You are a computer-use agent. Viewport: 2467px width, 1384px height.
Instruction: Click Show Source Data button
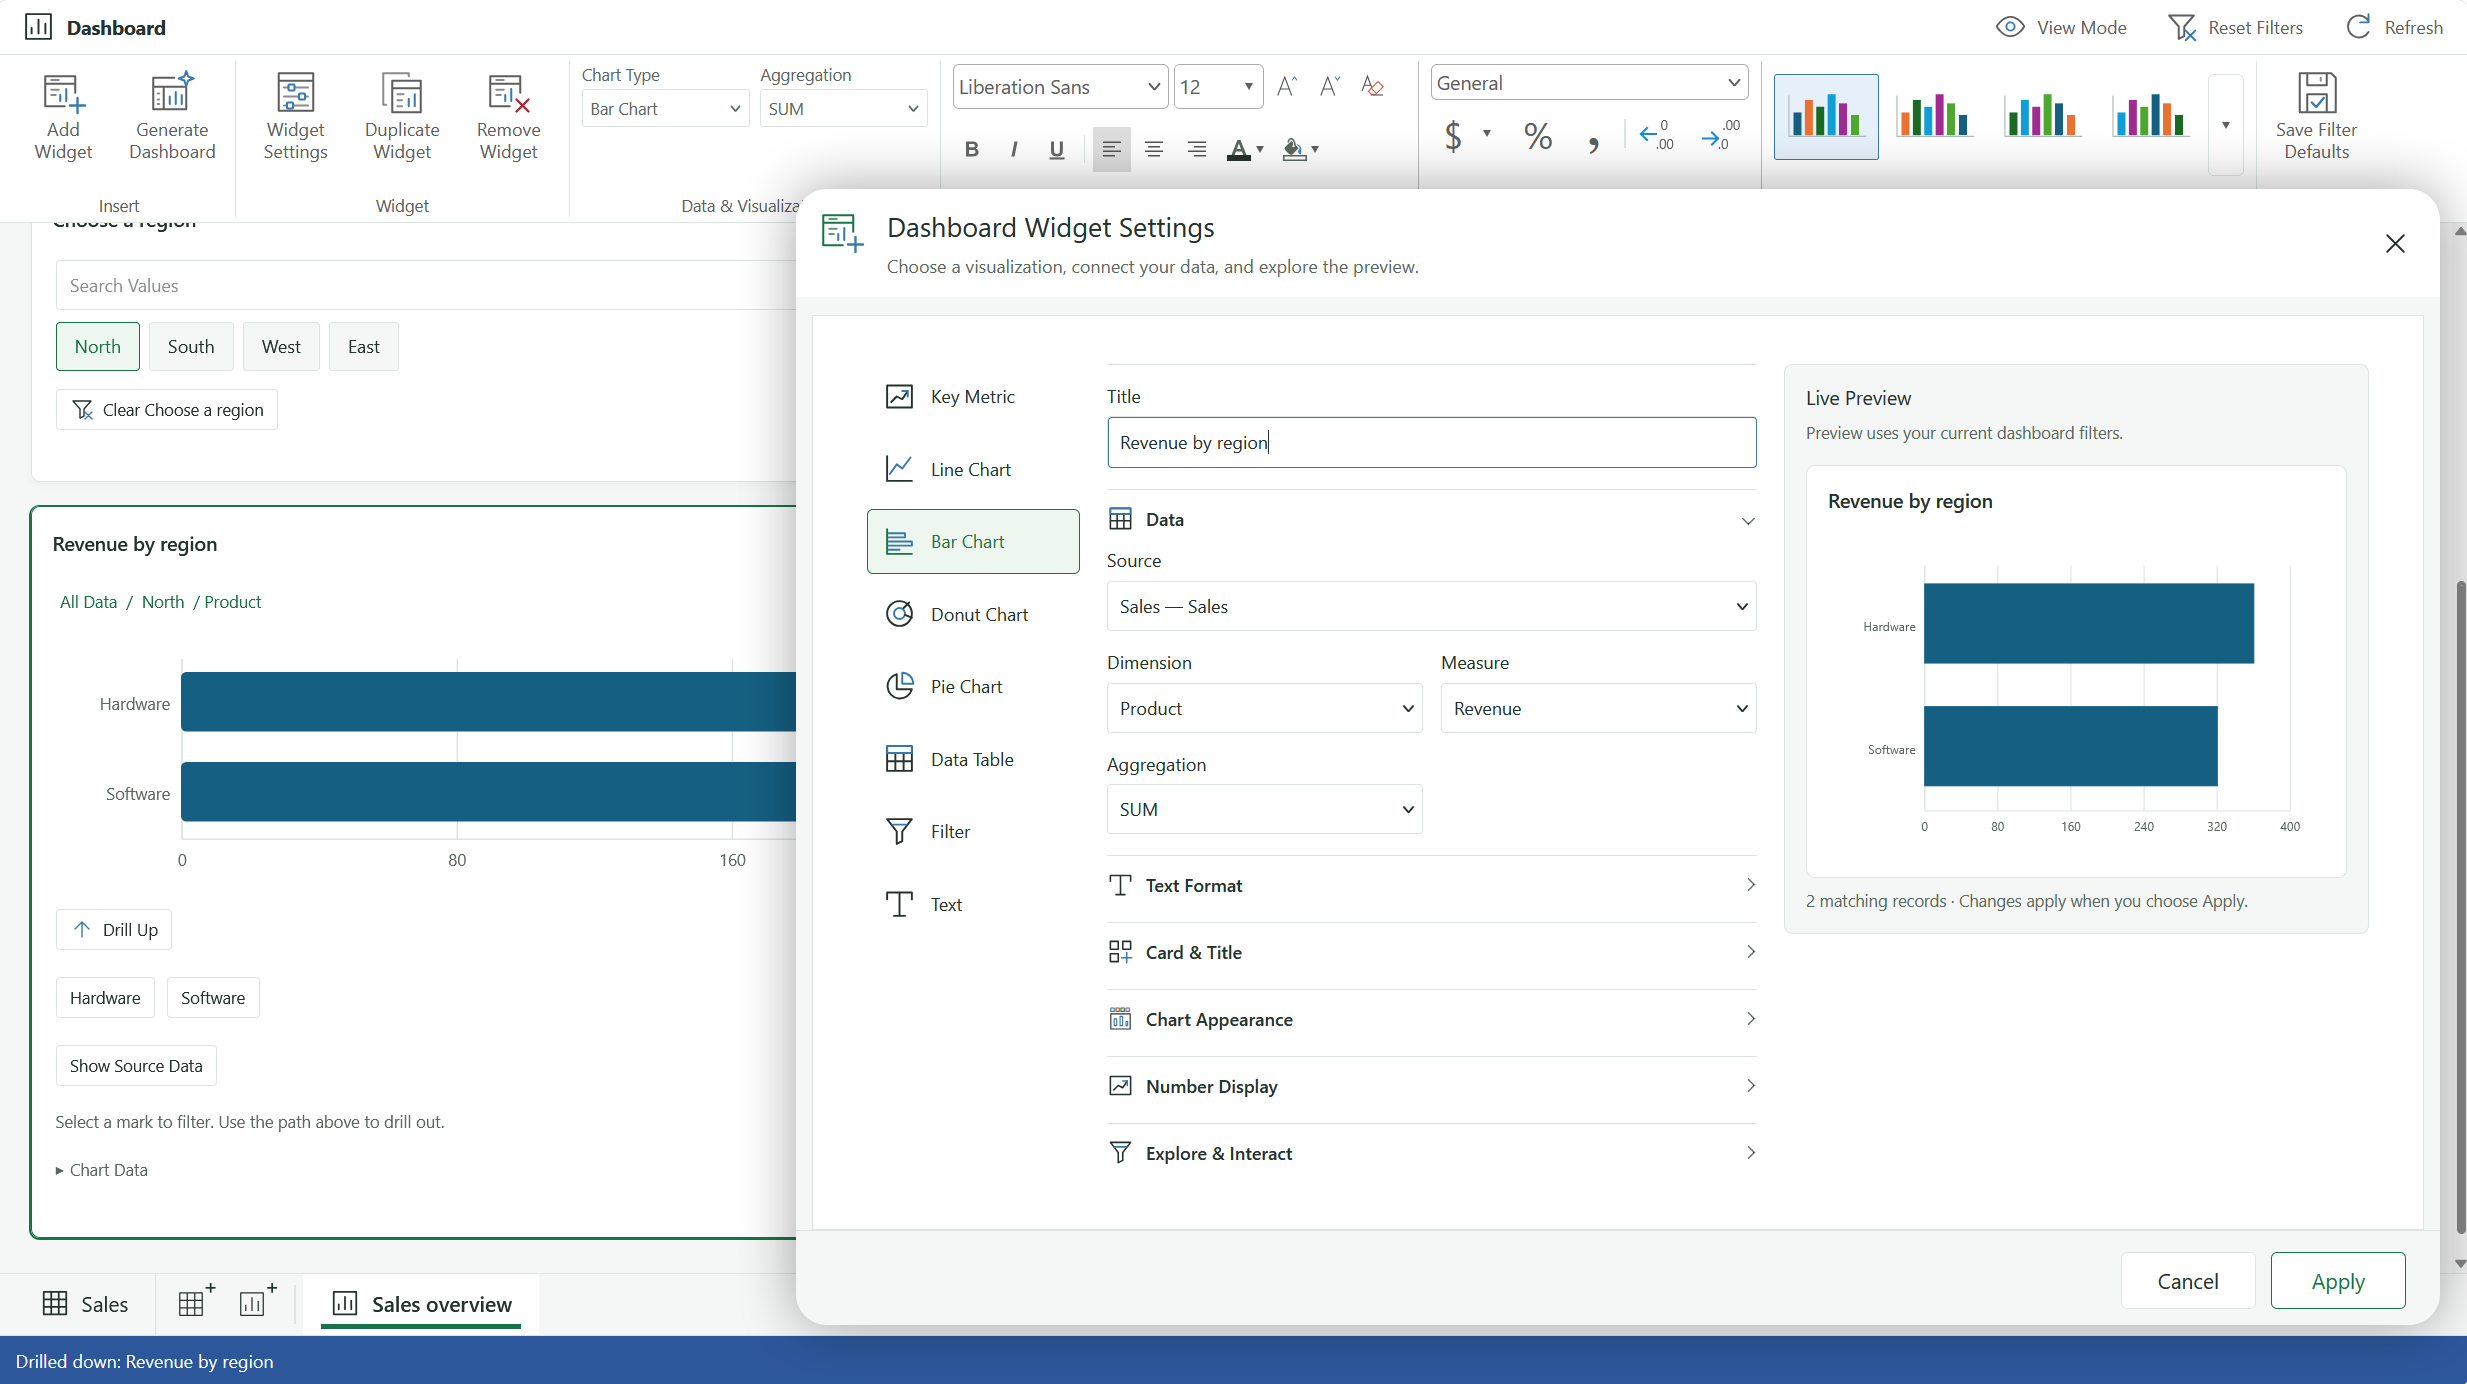click(136, 1065)
